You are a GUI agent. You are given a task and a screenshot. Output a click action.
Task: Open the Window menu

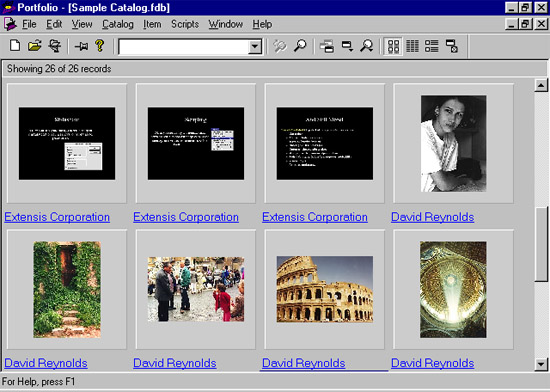226,24
